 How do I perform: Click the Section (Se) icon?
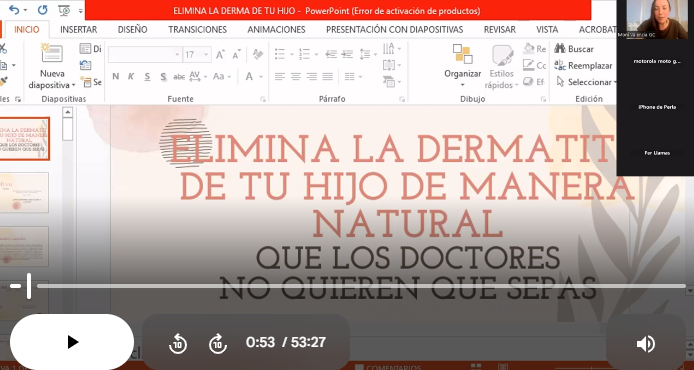(86, 81)
